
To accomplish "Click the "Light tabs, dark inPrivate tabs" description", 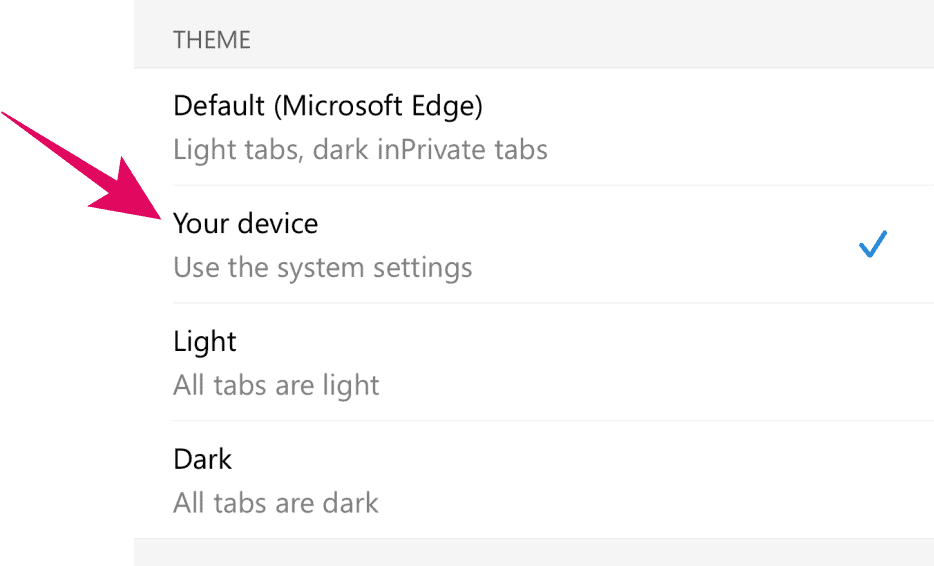I will coord(360,151).
